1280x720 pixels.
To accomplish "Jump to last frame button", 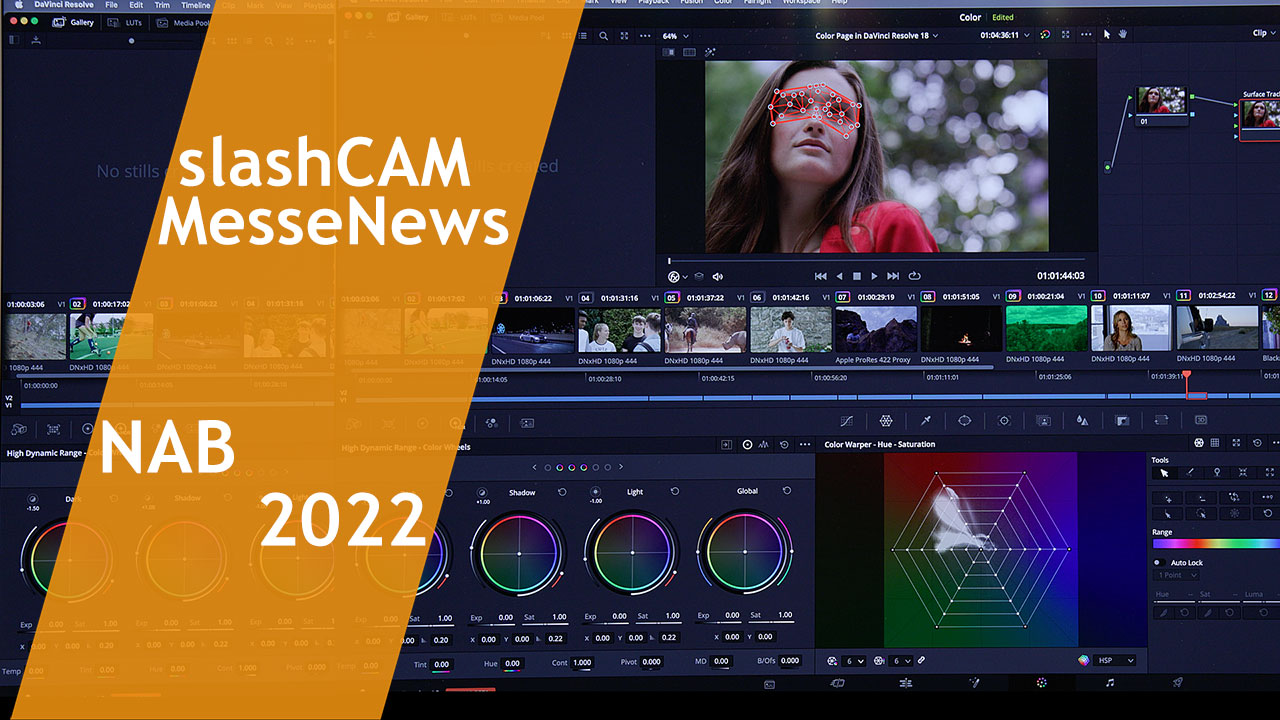I will pyautogui.click(x=894, y=276).
